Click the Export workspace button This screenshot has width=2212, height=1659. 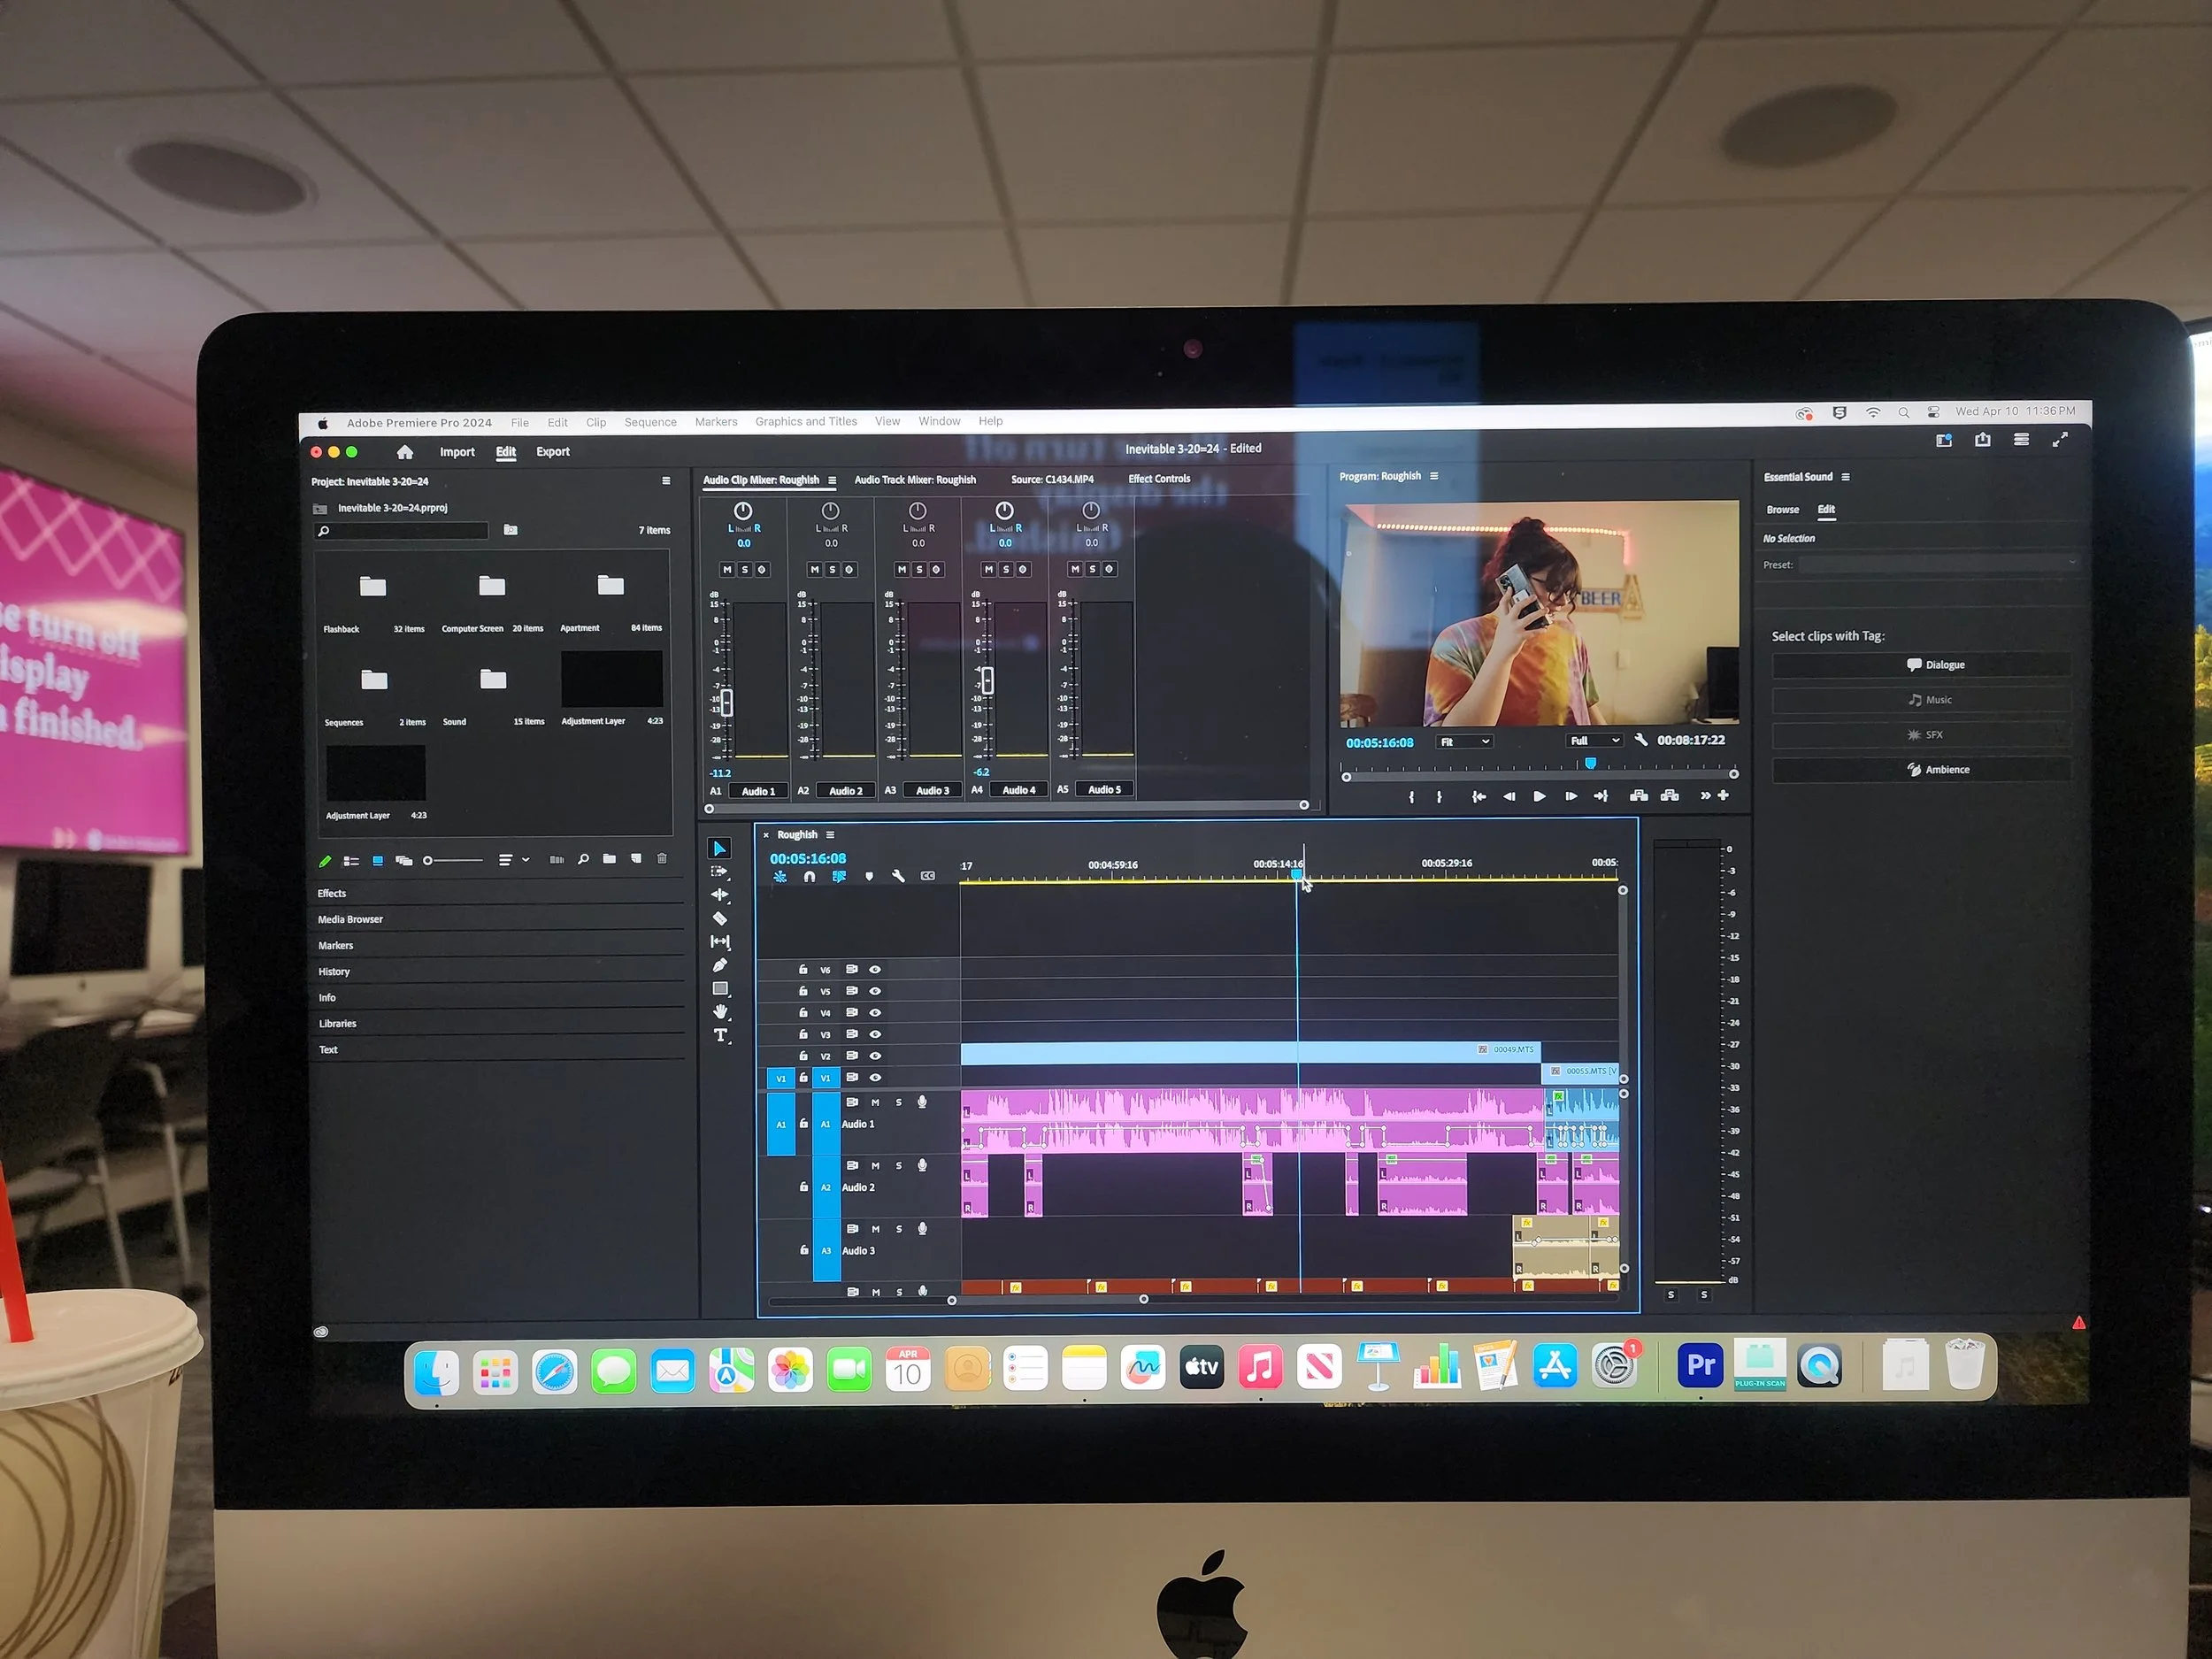[x=552, y=452]
